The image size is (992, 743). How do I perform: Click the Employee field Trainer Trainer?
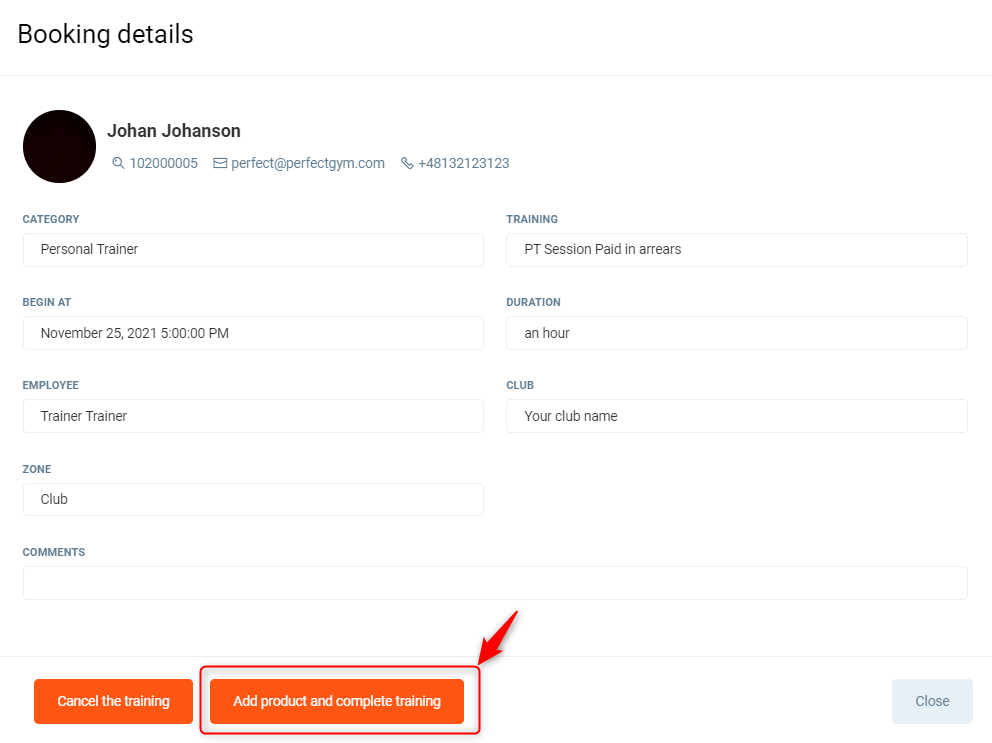click(x=253, y=416)
